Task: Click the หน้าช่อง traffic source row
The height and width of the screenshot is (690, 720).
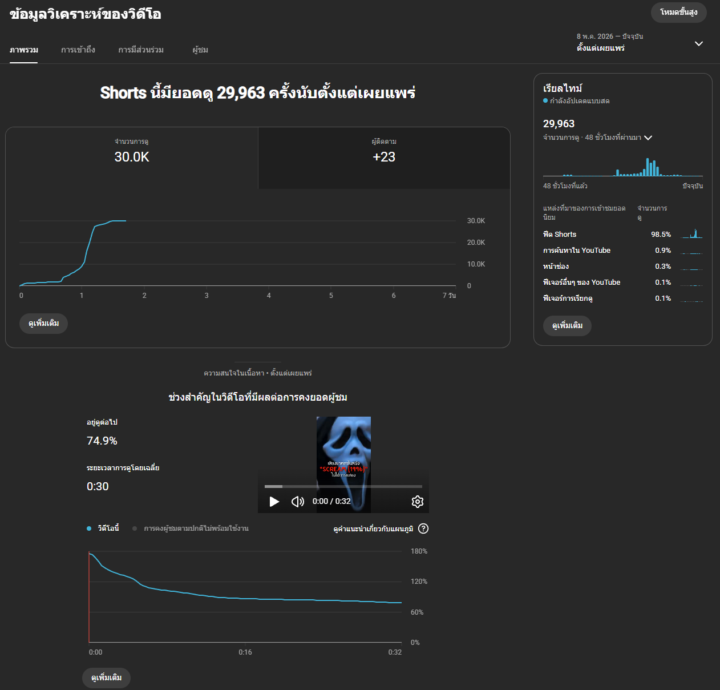Action: click(623, 266)
